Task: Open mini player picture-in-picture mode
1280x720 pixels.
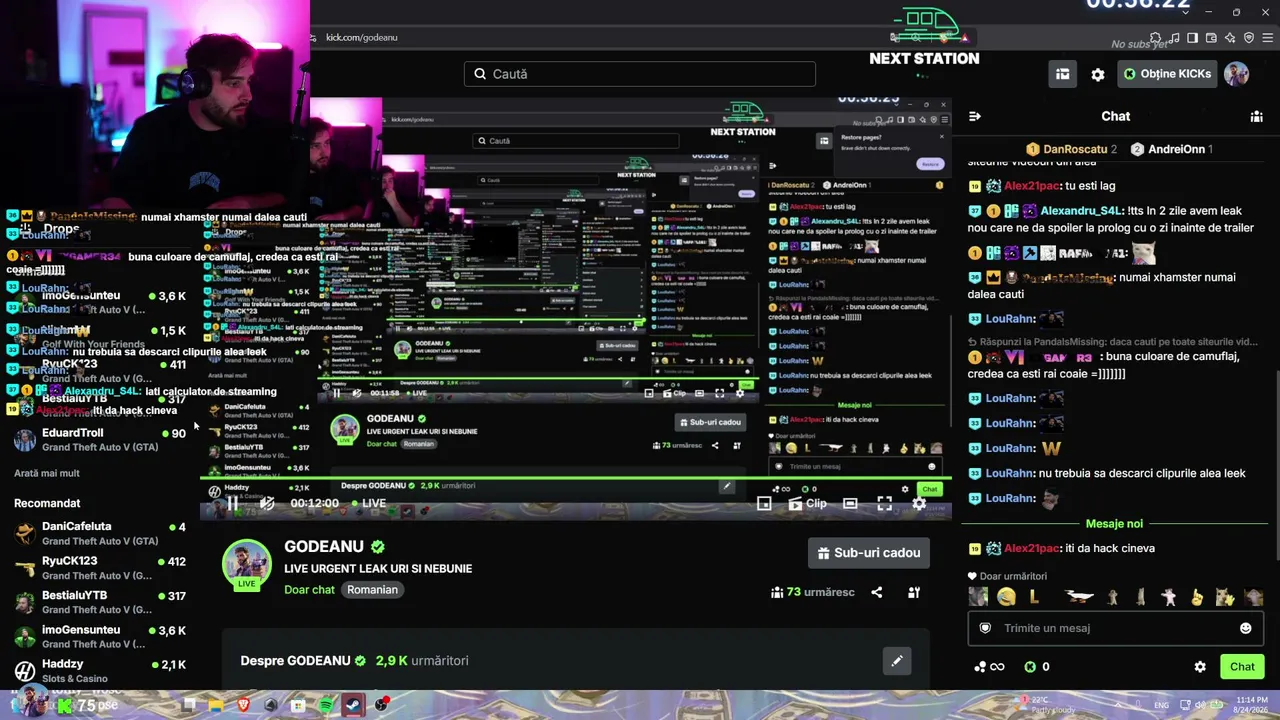Action: [764, 504]
